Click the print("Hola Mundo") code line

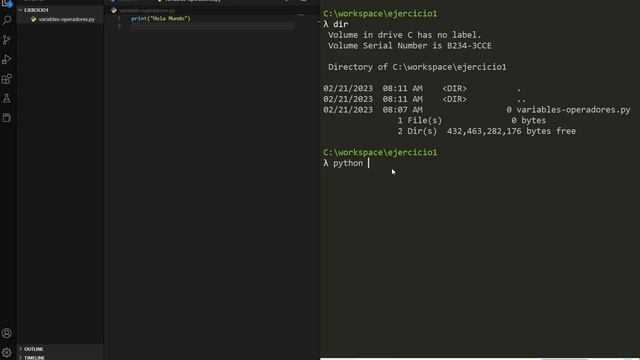tap(161, 18)
